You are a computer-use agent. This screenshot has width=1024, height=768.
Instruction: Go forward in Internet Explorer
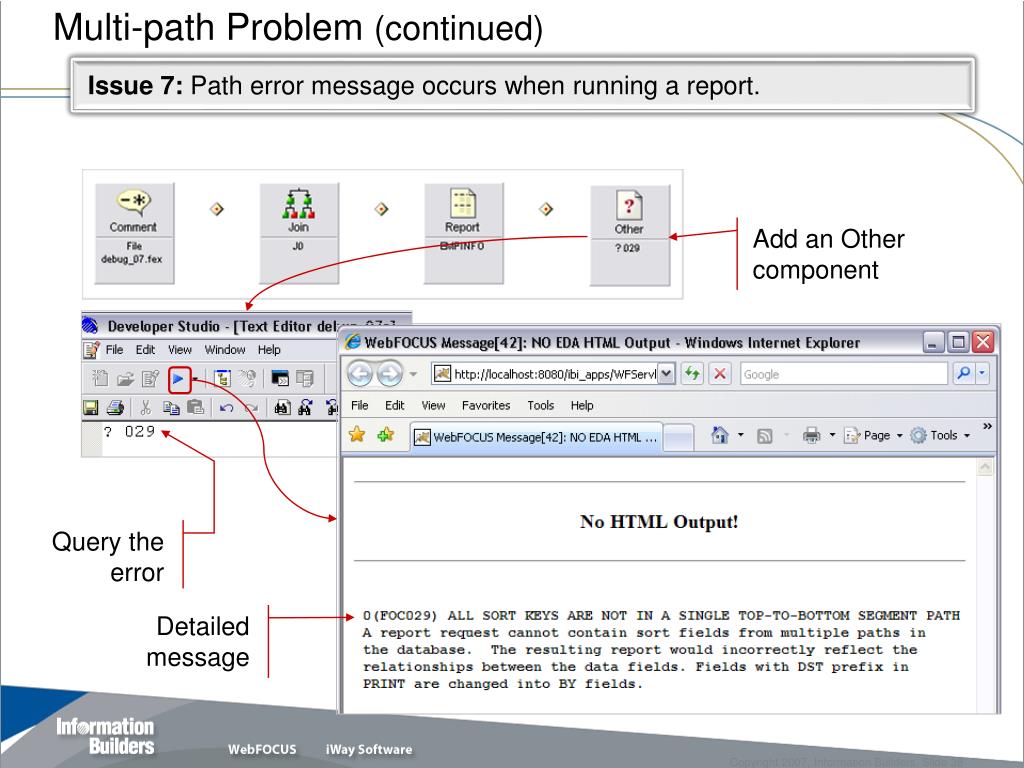point(390,374)
